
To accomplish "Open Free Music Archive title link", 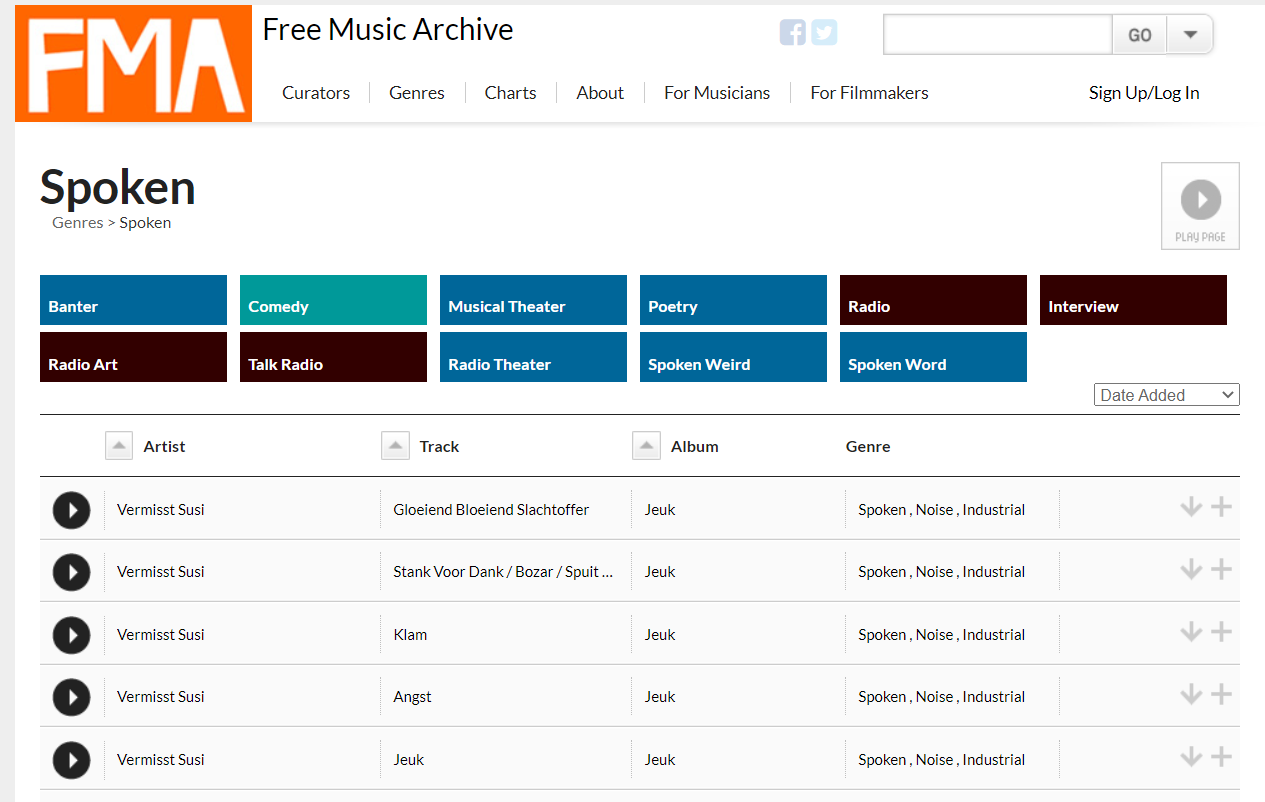I will point(388,30).
